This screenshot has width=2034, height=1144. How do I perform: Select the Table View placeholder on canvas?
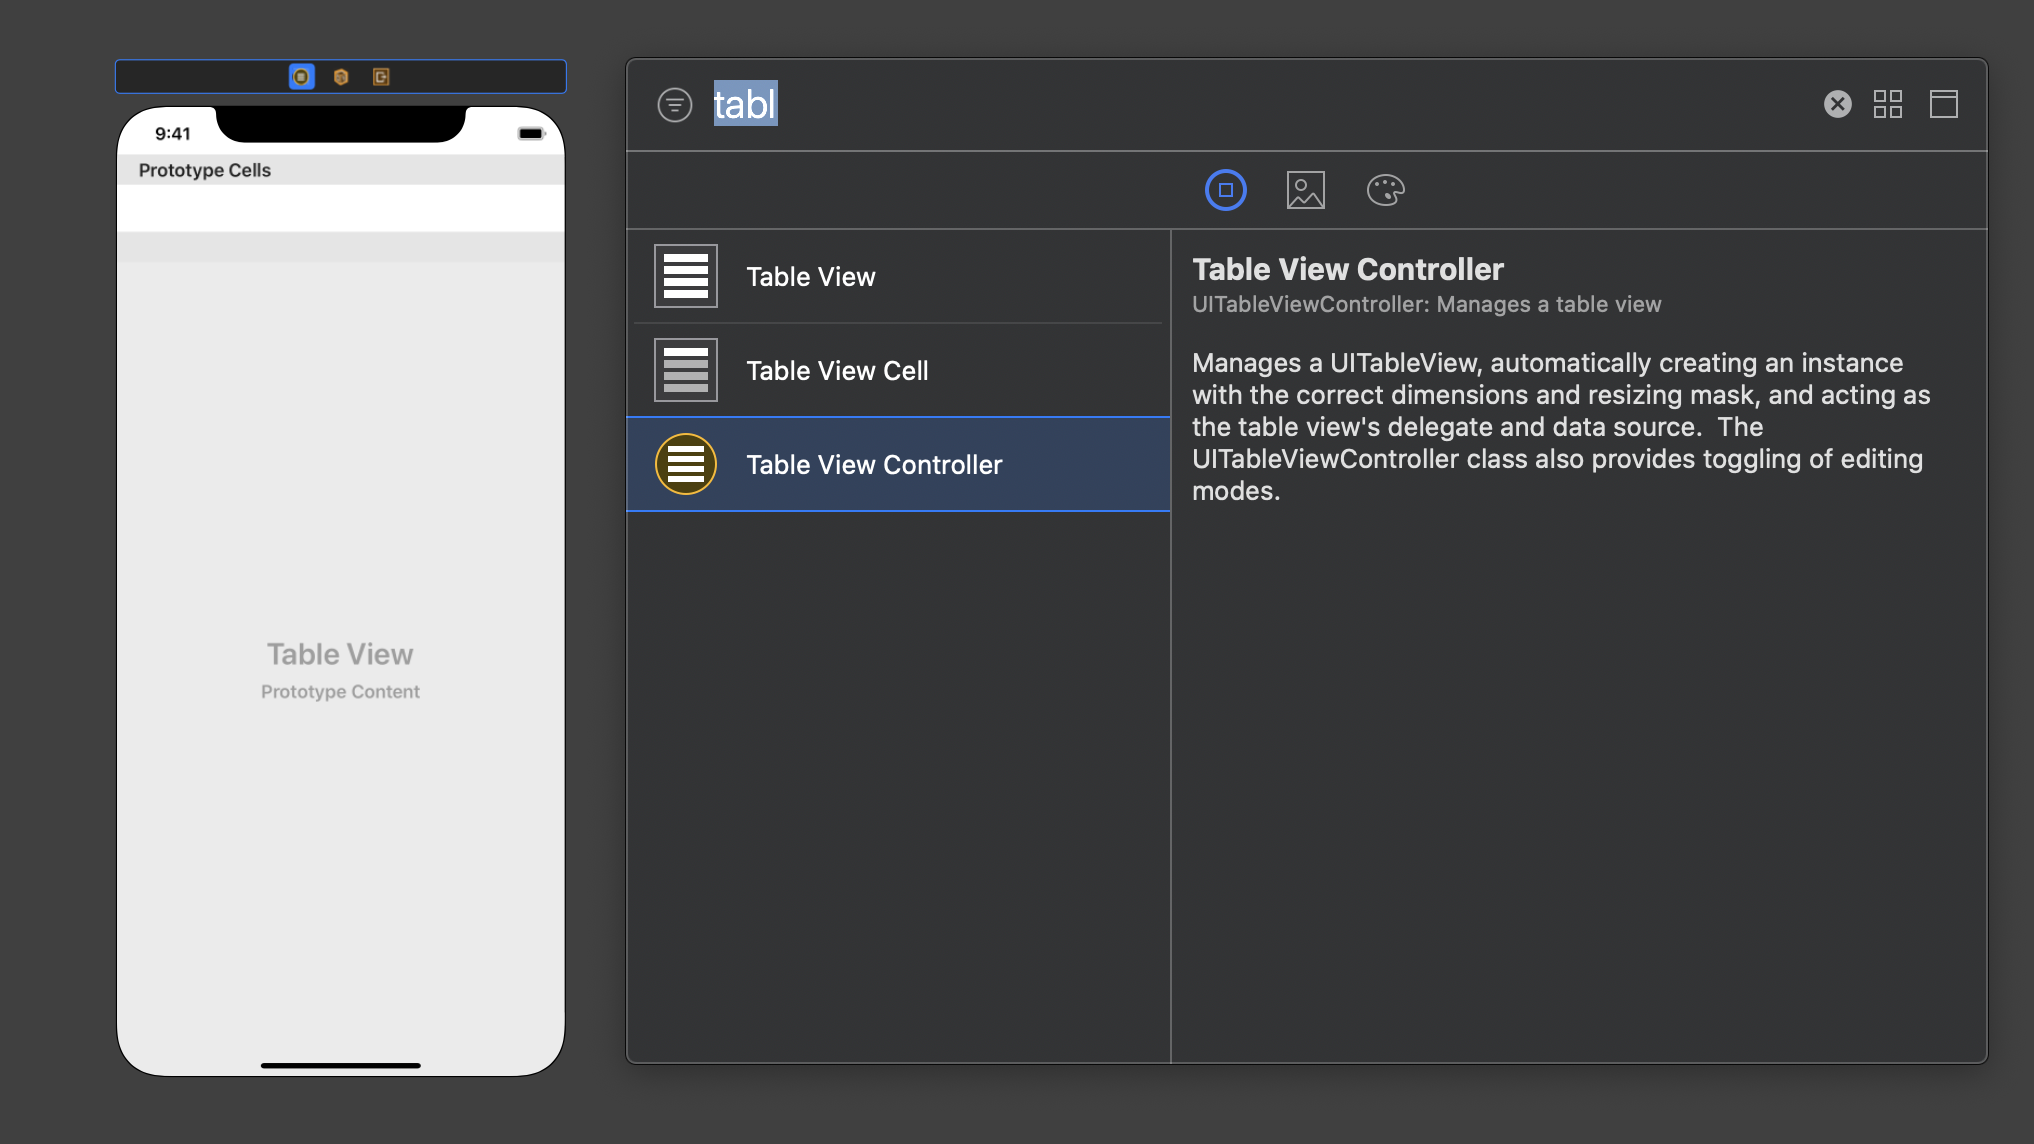340,655
